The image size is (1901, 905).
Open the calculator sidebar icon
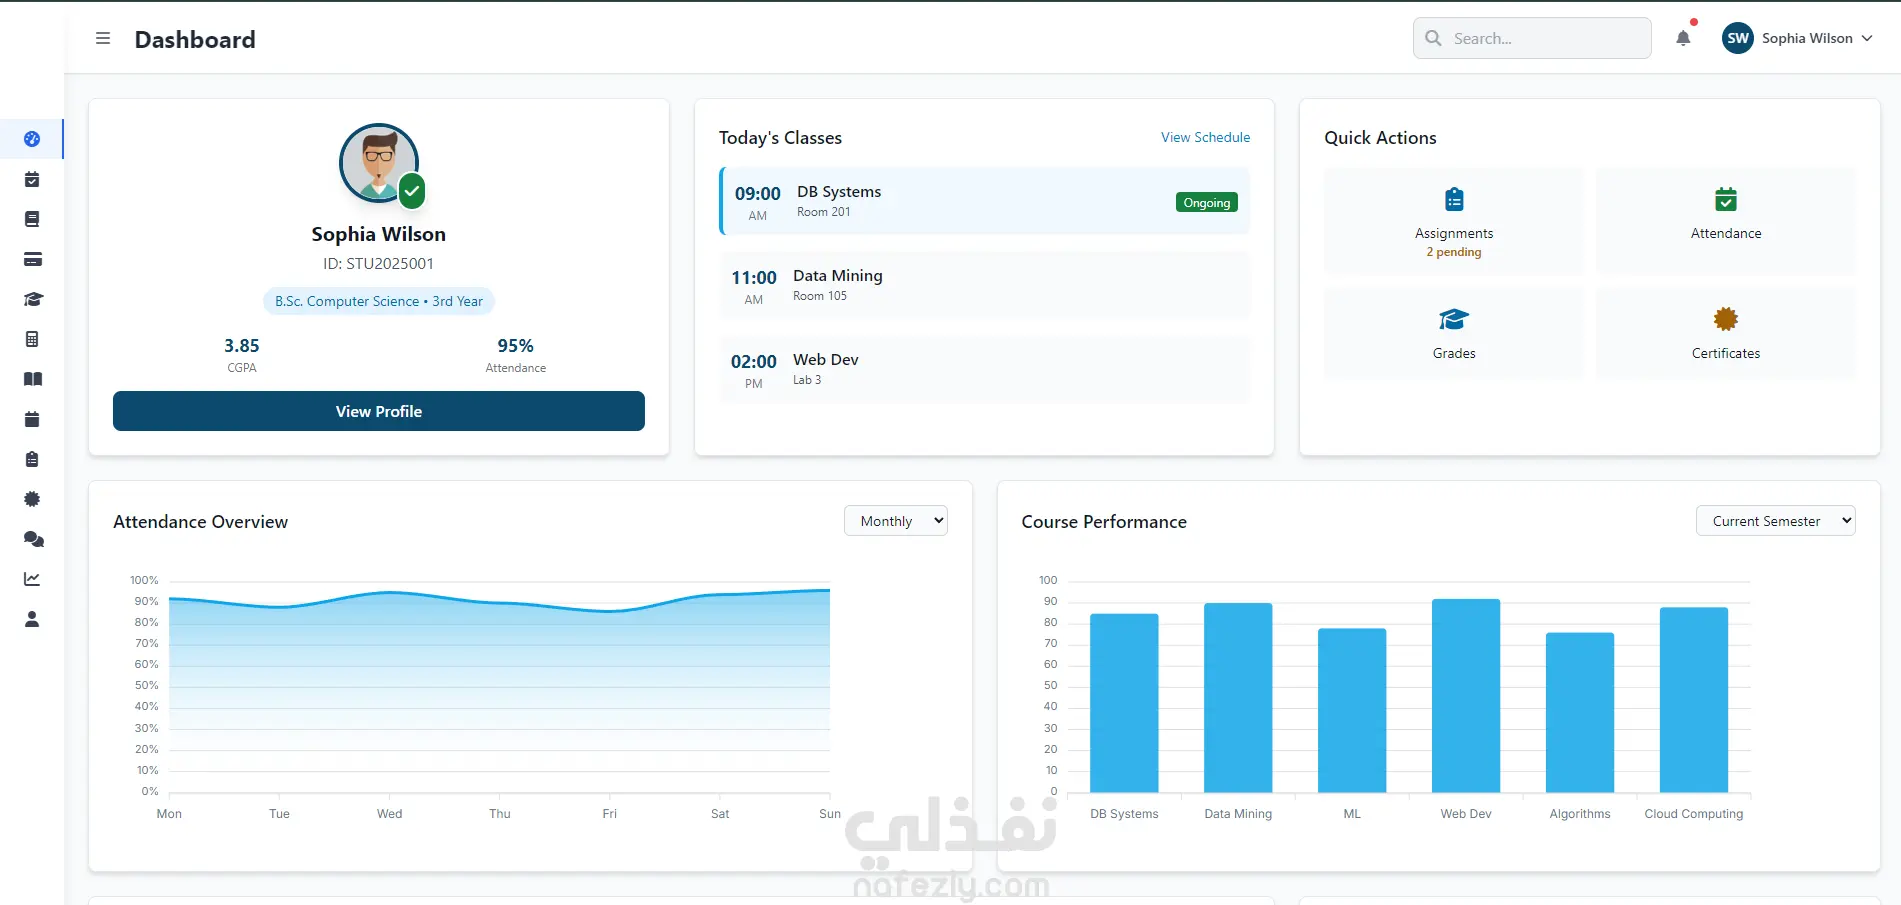coord(32,339)
